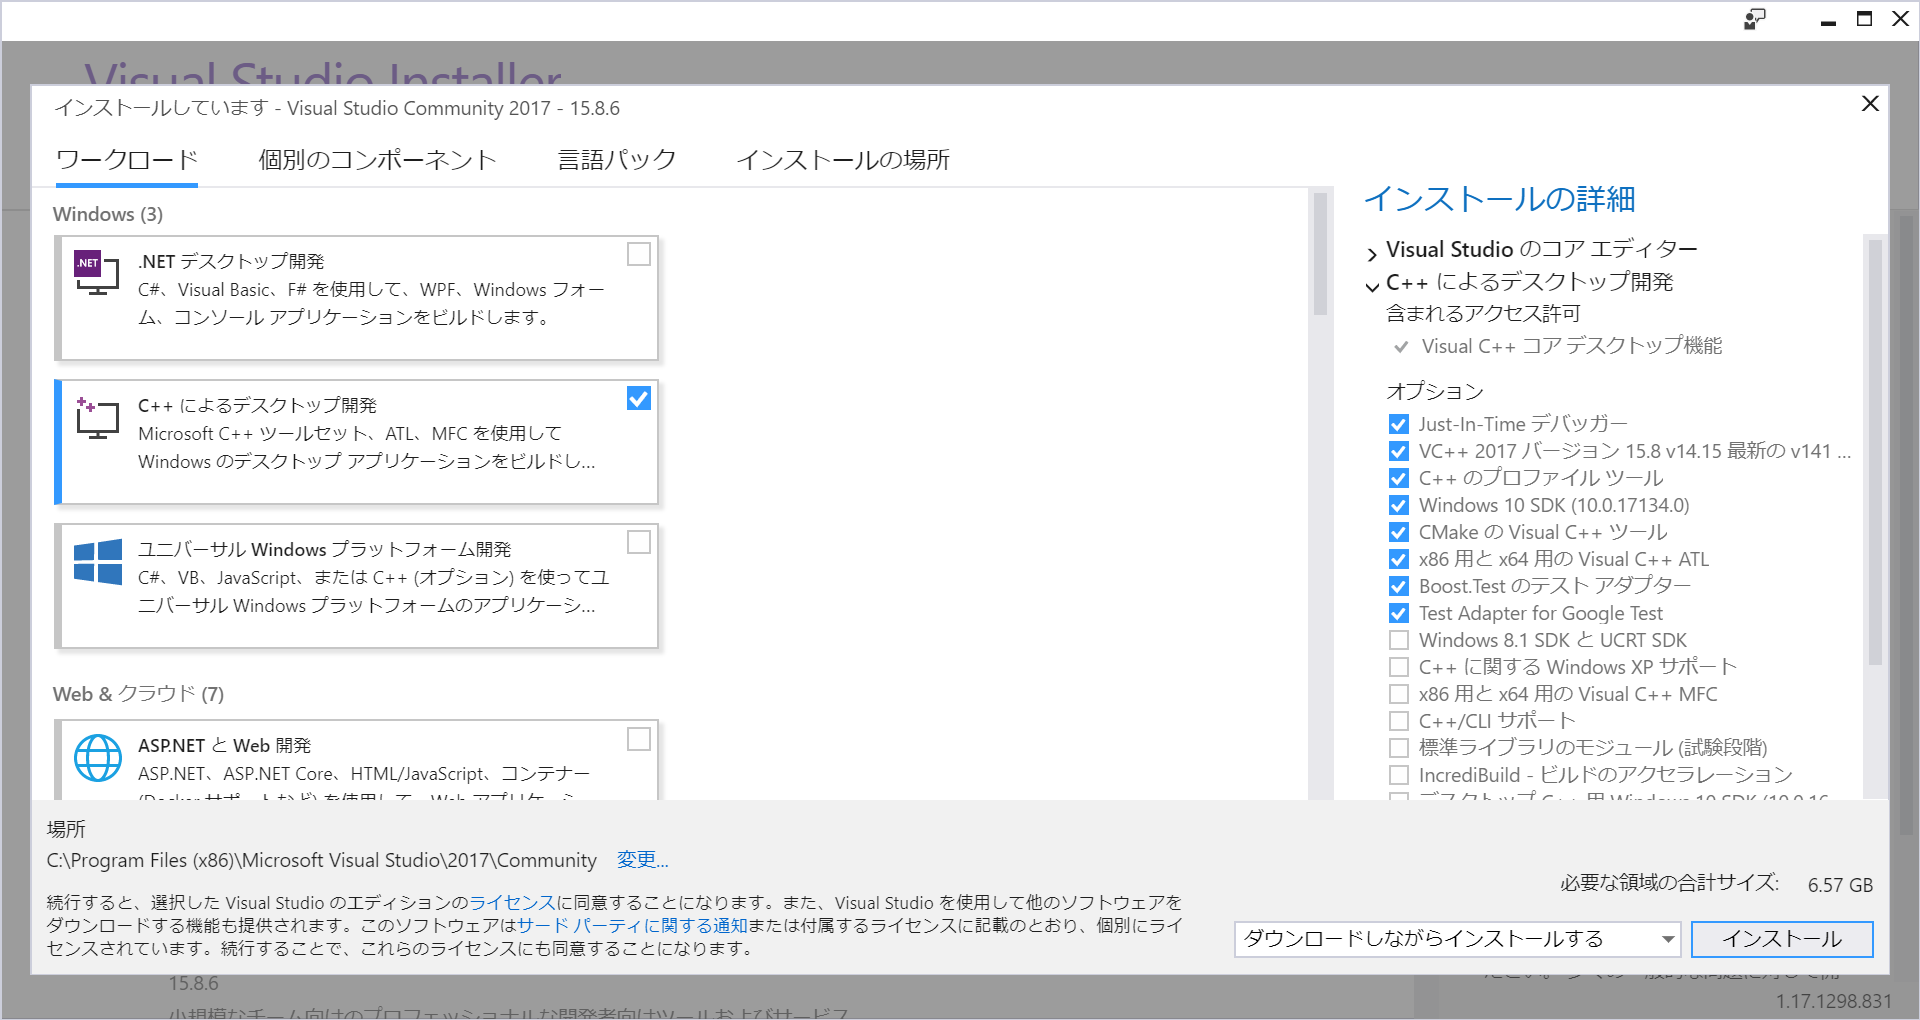This screenshot has width=1920, height=1020.
Task: Expand Visual Studio のコア エディター section
Action: (x=1372, y=254)
